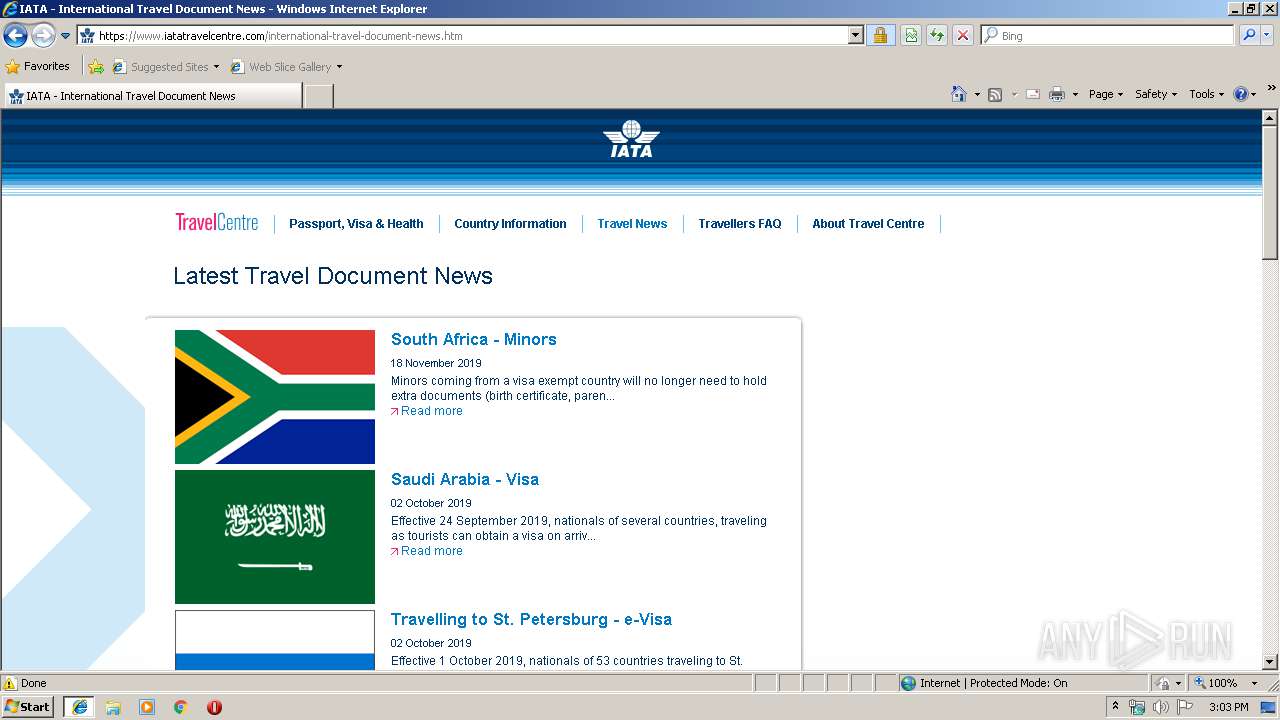Click the Russia flag thumbnail

coord(275,640)
